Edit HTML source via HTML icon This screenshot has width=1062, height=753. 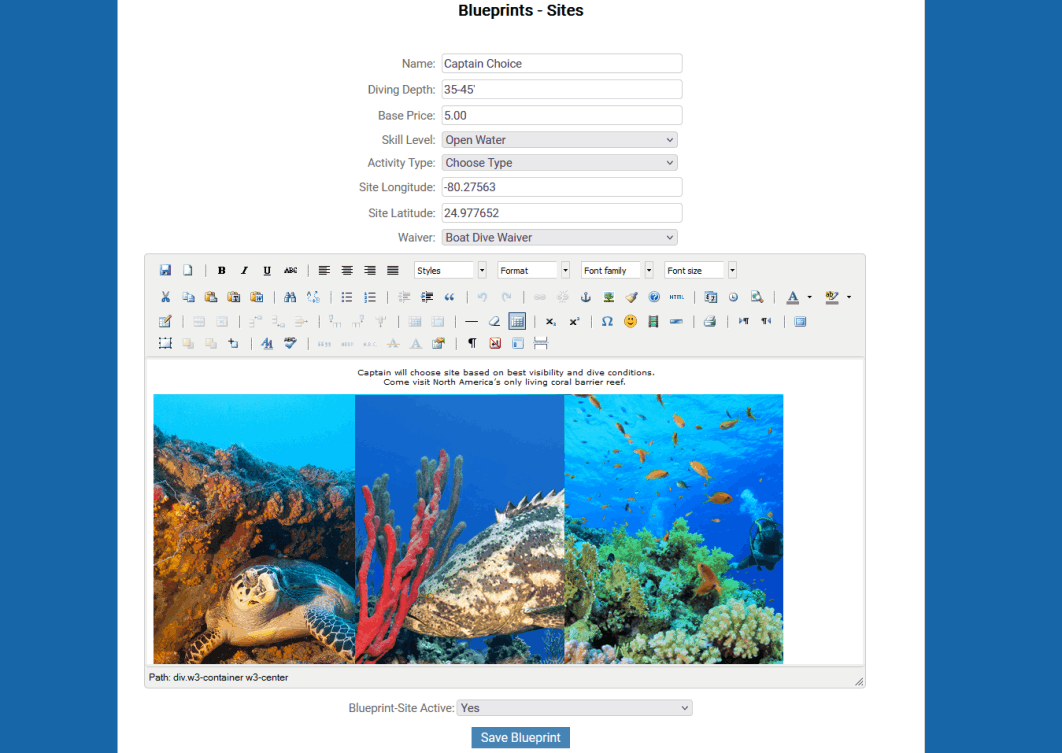[677, 297]
